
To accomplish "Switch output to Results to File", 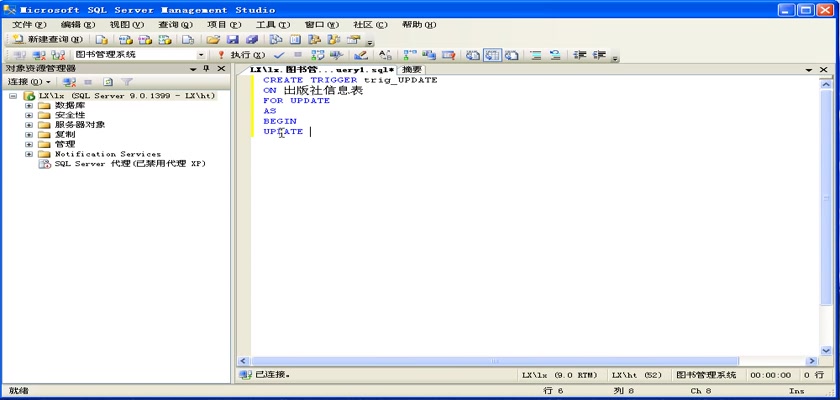I will pyautogui.click(x=512, y=55).
